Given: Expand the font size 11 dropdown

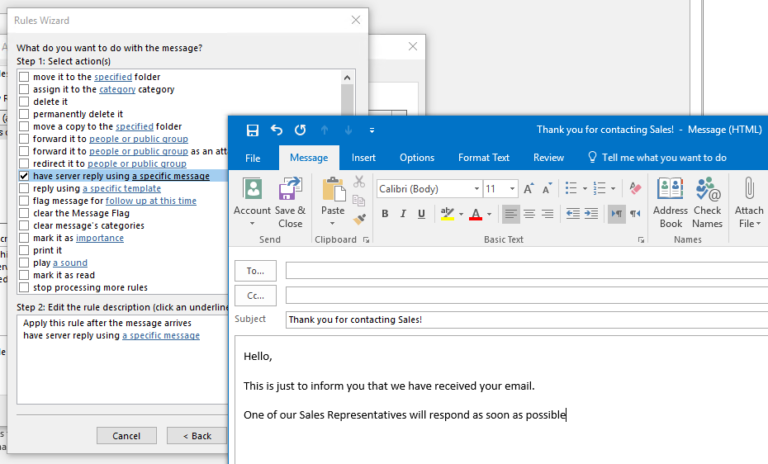Looking at the screenshot, I should pos(513,189).
